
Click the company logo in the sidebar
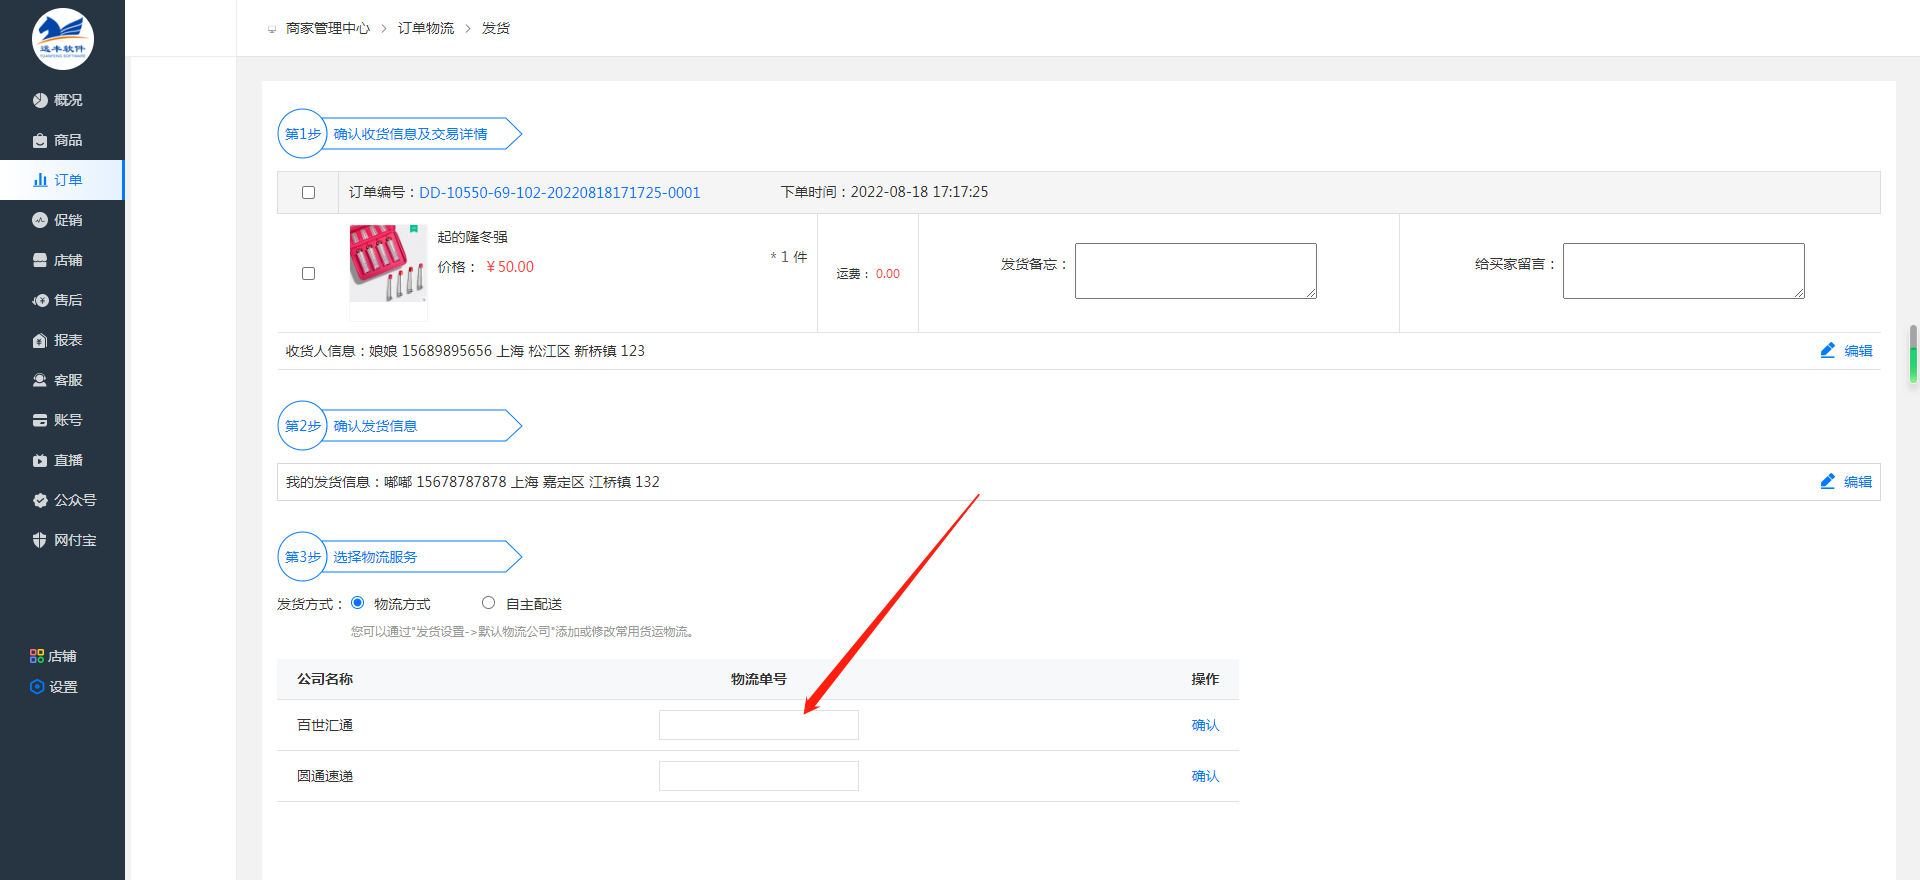point(63,39)
